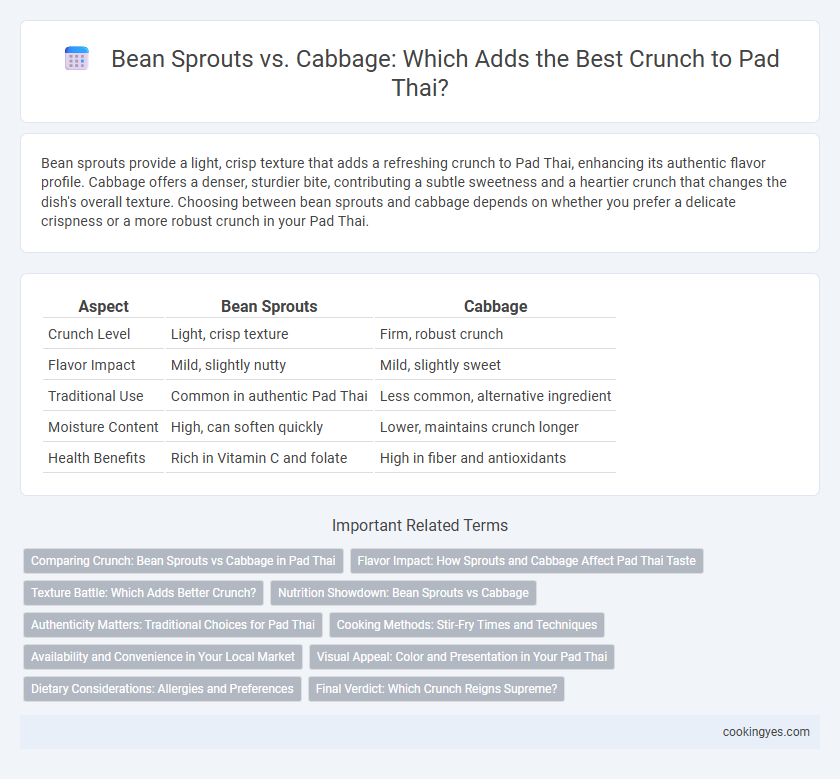Click the 'Important Related Terms' heading

click(x=420, y=525)
